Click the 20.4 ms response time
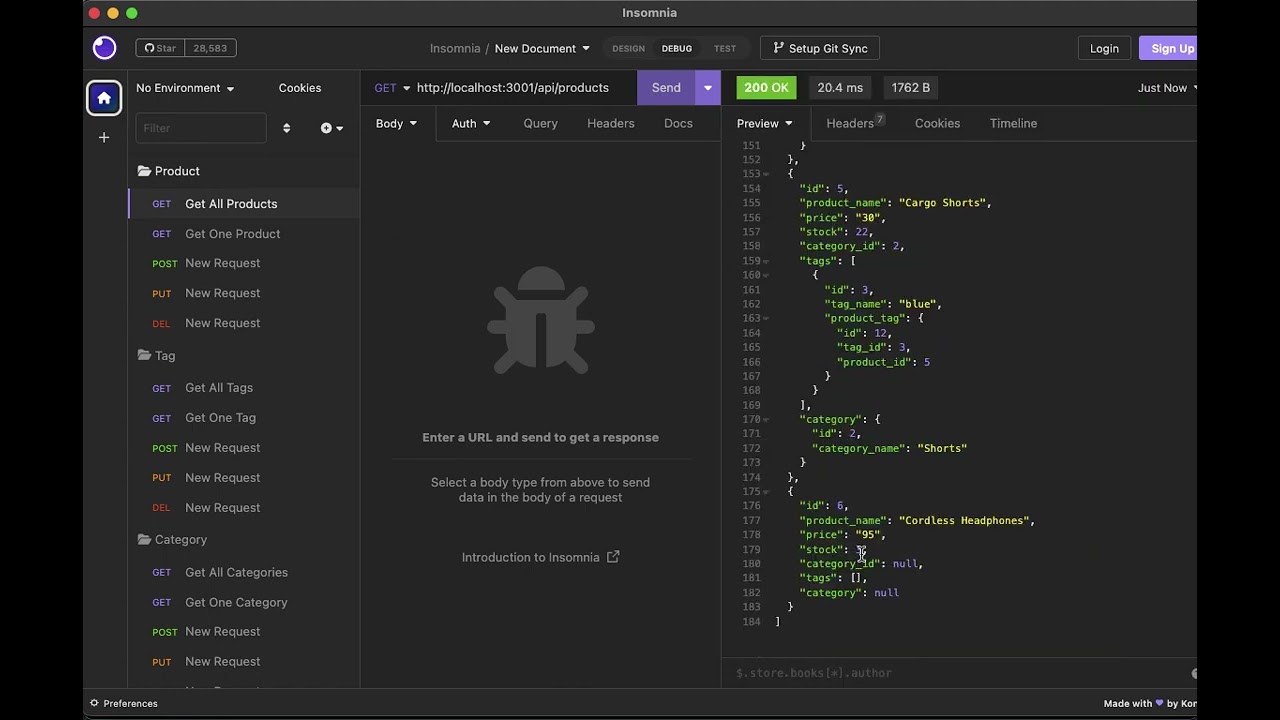1280x720 pixels. (840, 88)
